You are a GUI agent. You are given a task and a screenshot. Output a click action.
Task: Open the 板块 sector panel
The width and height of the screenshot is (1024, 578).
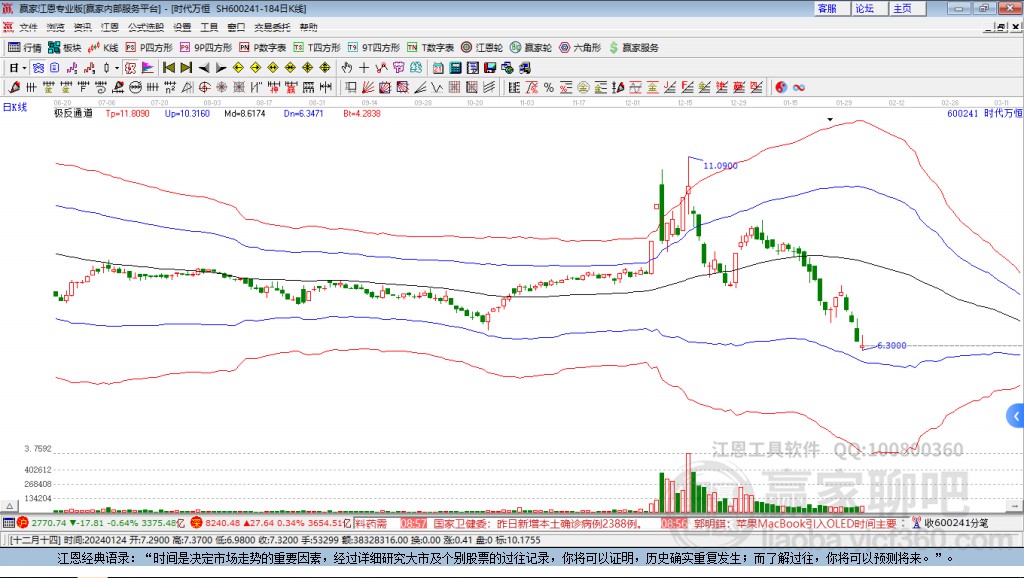point(65,48)
